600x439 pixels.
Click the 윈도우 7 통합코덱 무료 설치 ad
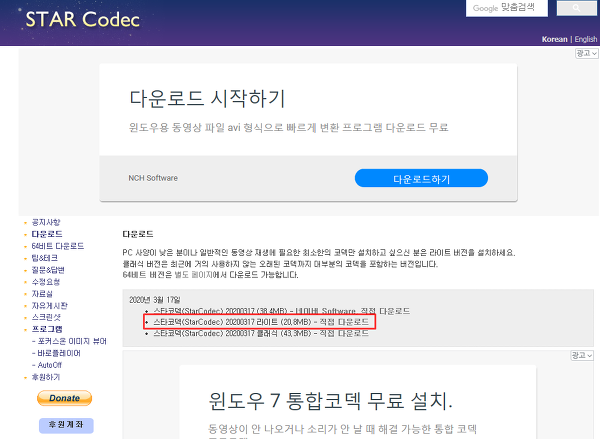330,401
